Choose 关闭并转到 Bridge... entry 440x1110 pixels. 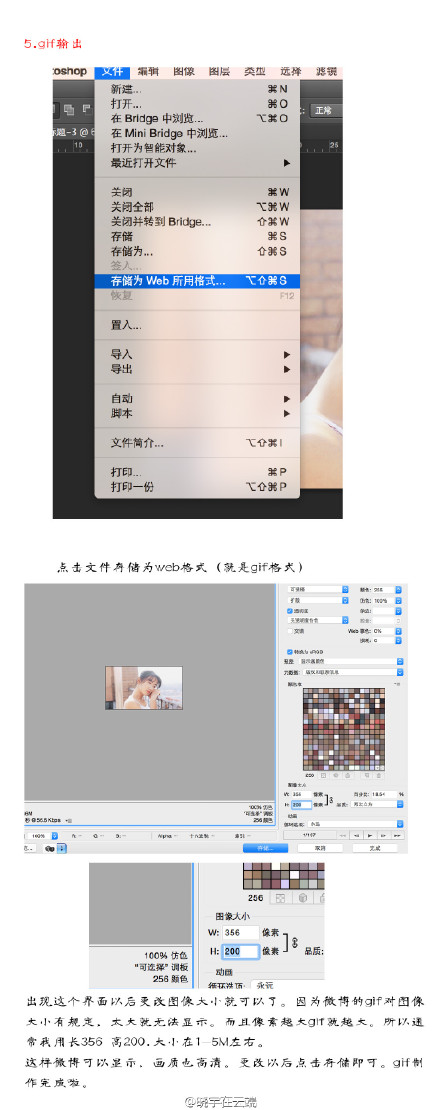[x=197, y=222]
